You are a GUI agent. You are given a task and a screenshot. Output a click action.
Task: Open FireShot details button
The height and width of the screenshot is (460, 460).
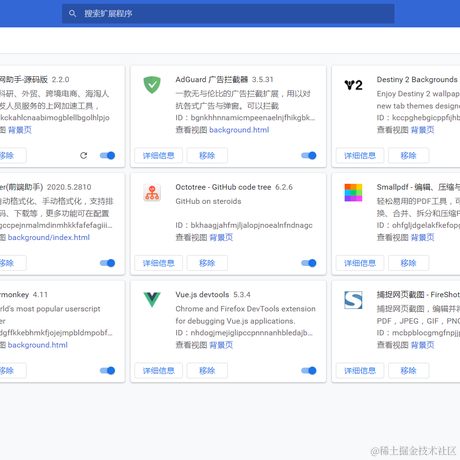tap(360, 370)
